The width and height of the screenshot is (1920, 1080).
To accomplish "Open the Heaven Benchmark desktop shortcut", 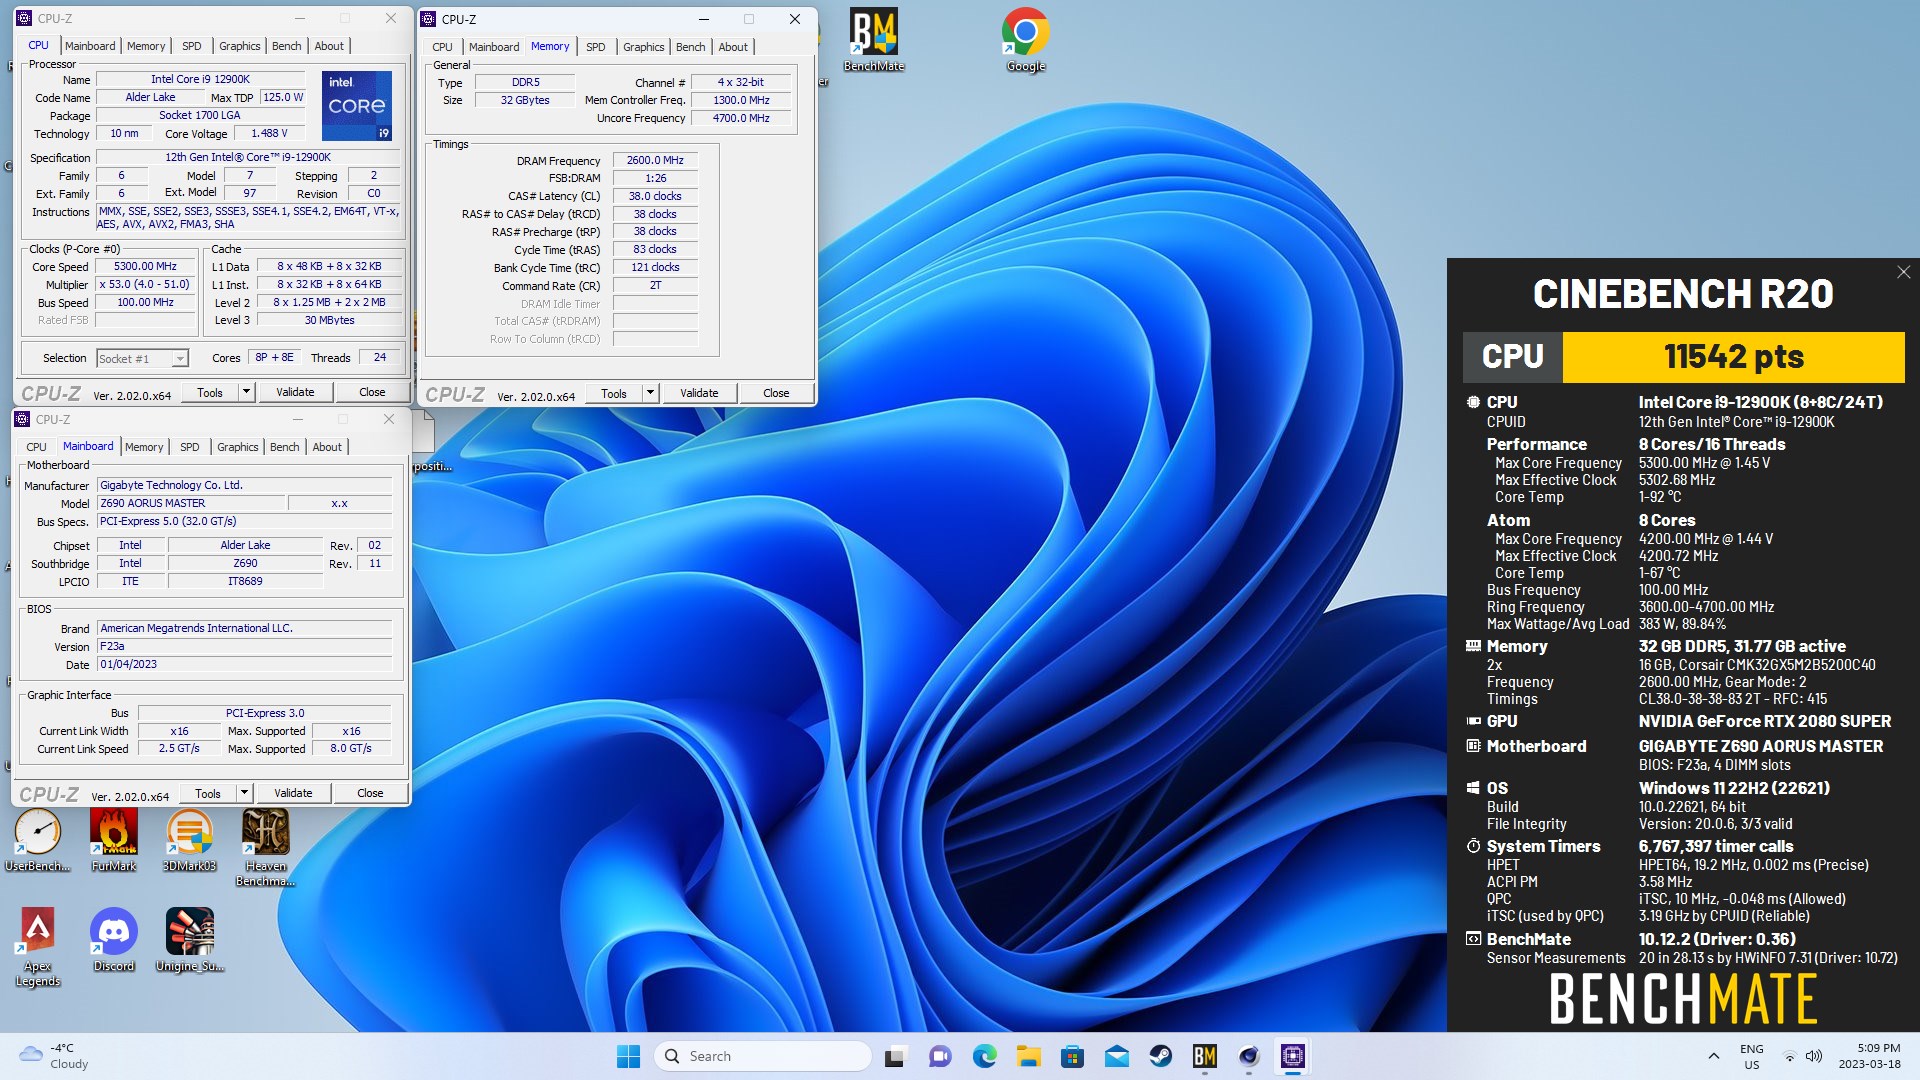I will point(265,848).
